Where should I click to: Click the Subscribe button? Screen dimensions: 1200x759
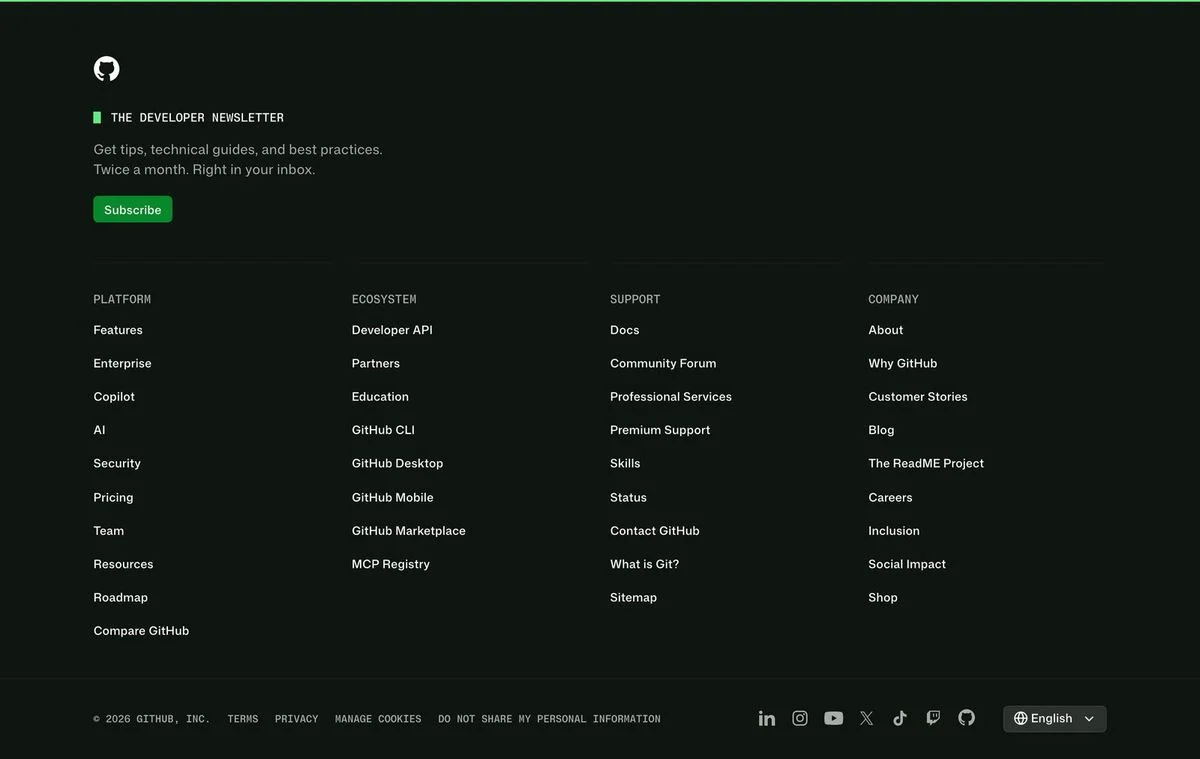click(133, 209)
